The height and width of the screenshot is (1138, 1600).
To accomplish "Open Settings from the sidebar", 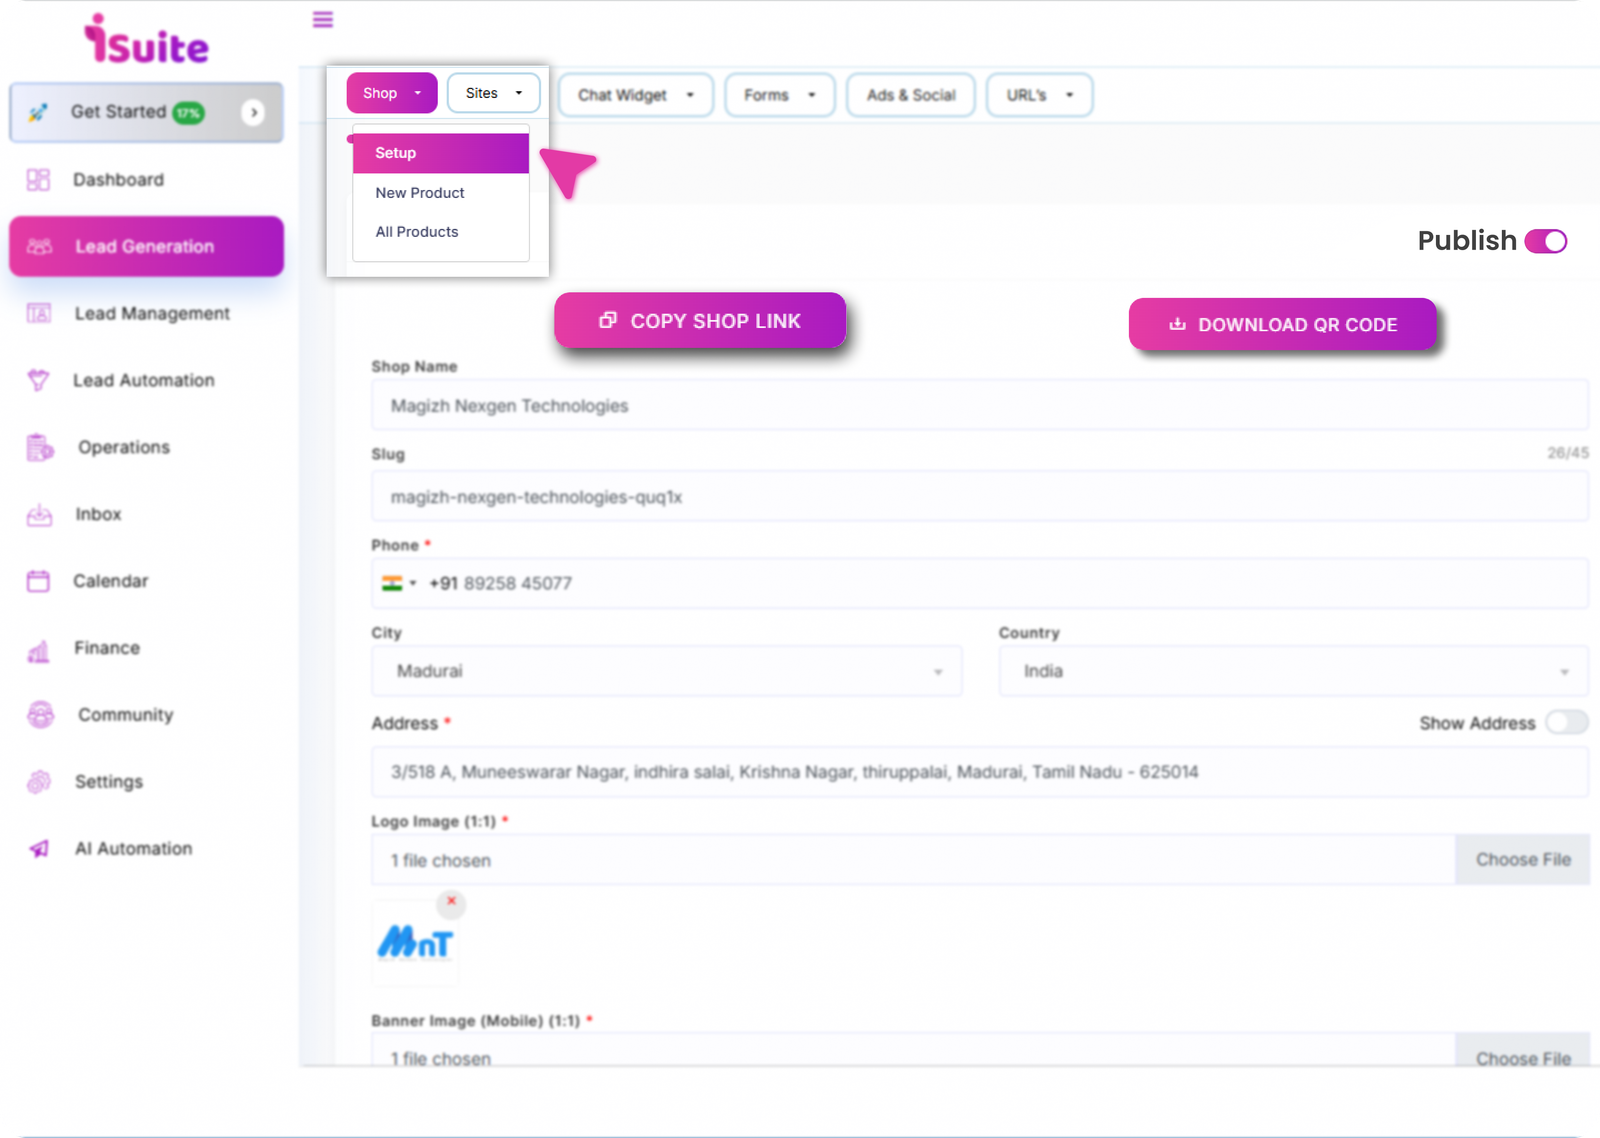I will [x=108, y=781].
